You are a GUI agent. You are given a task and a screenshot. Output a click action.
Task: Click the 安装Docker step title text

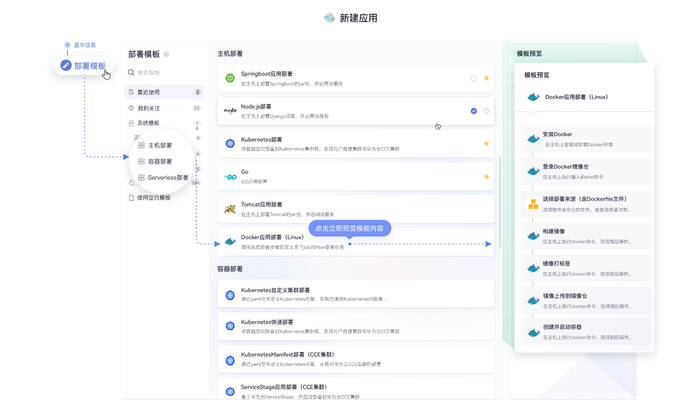tap(557, 134)
